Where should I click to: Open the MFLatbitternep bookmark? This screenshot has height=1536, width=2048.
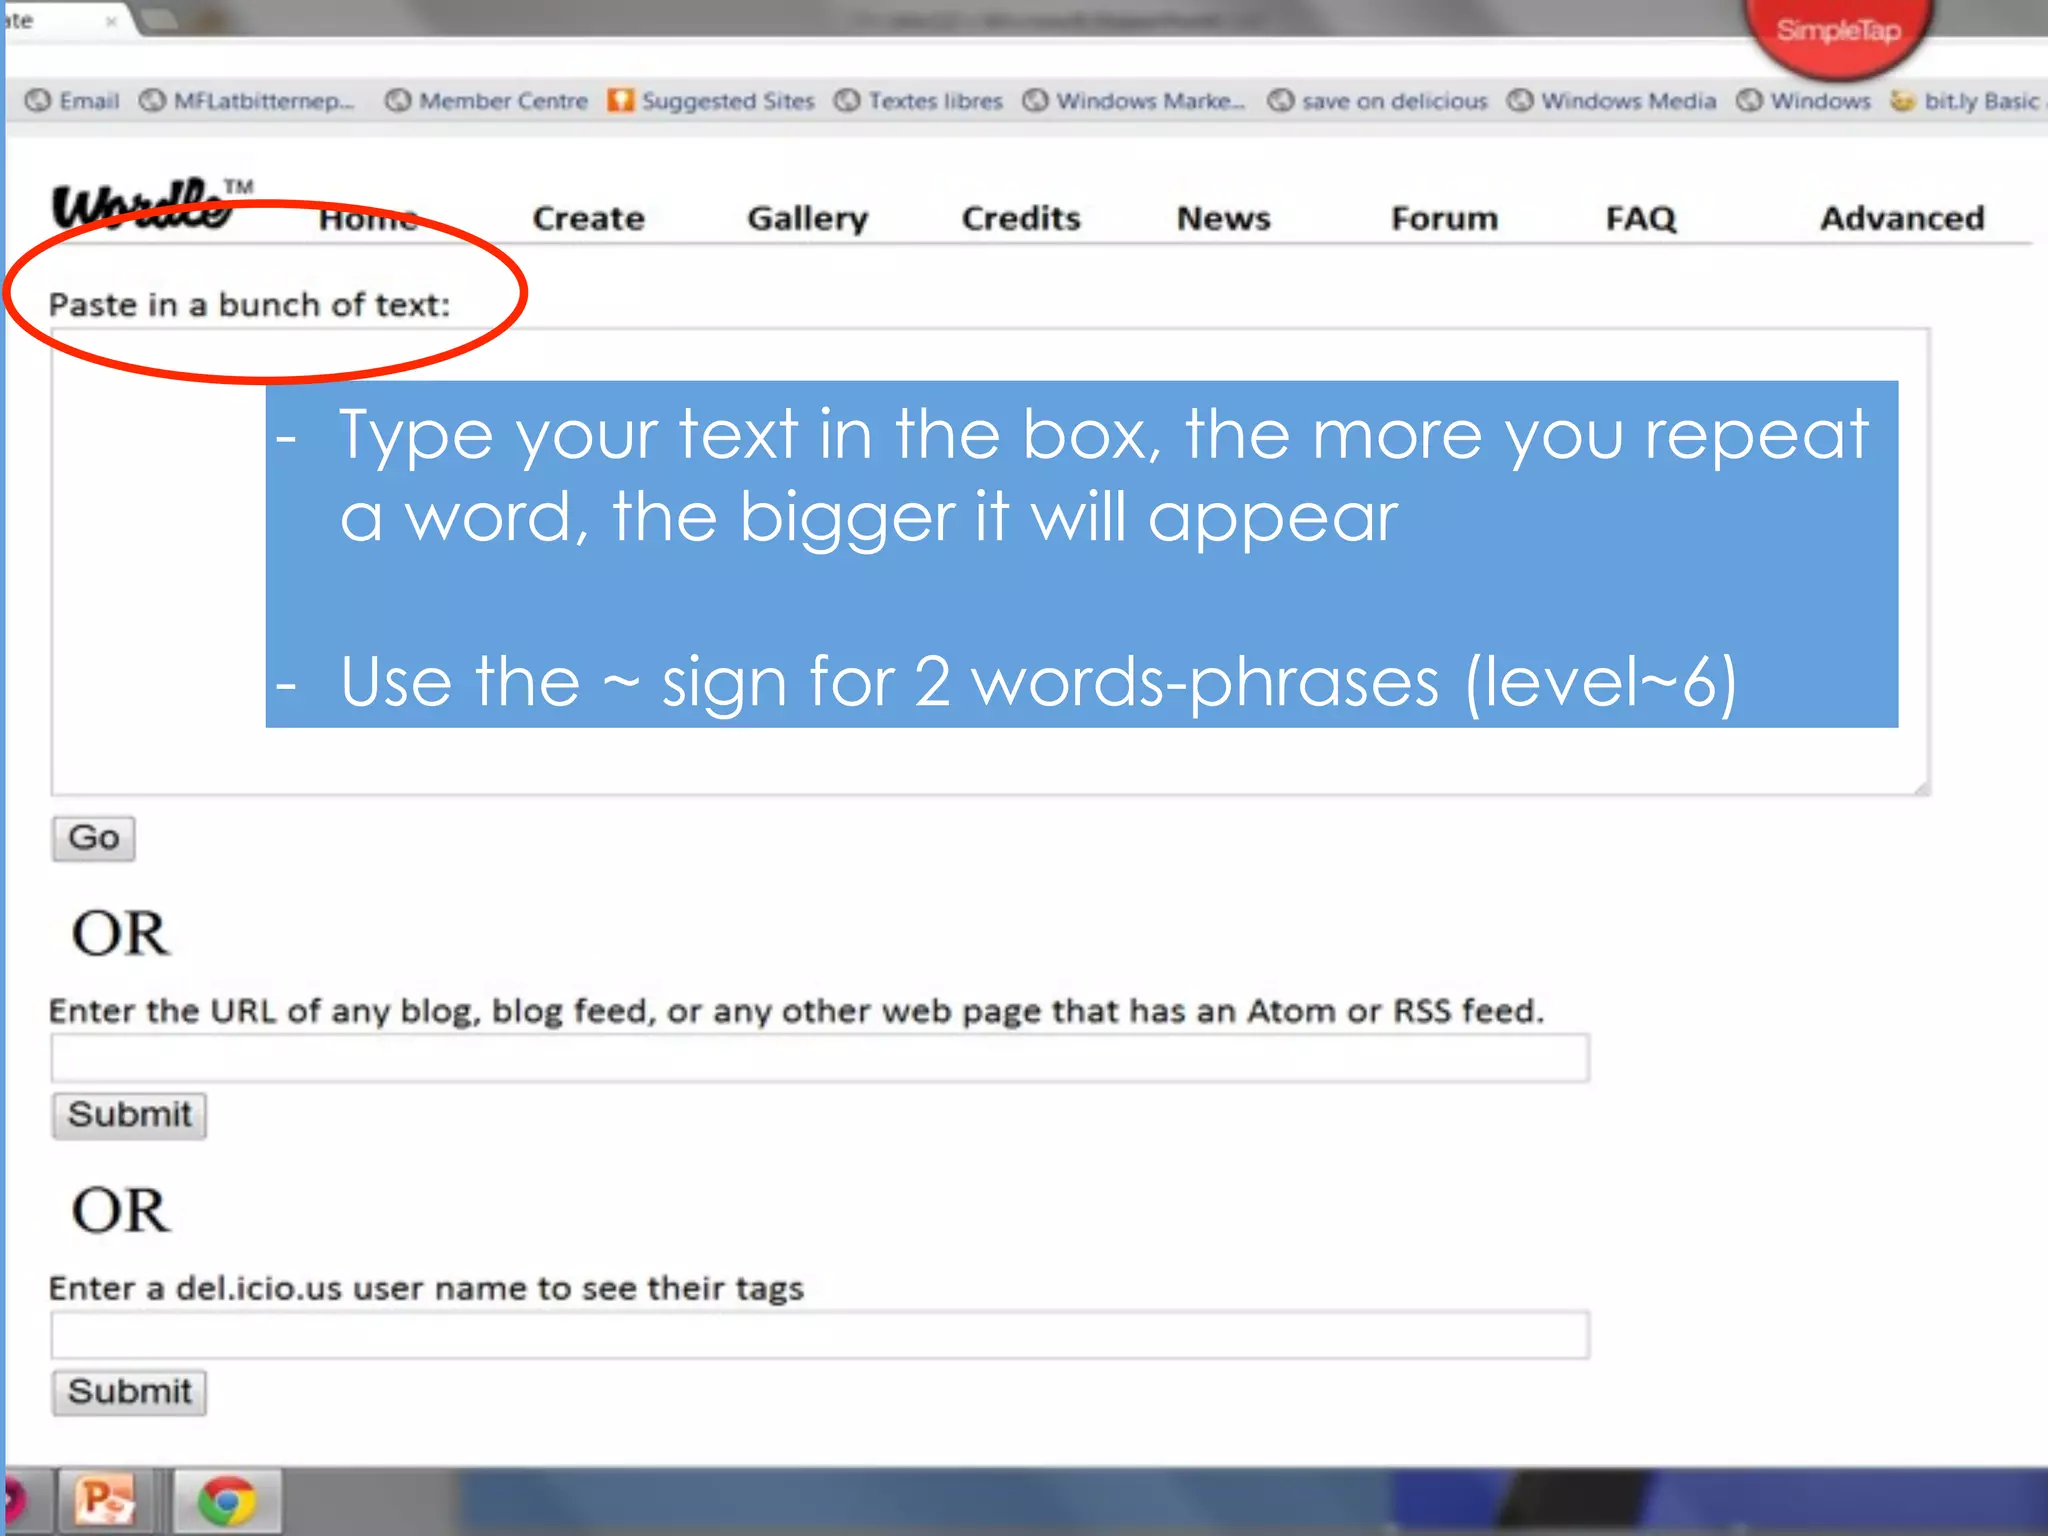[x=247, y=101]
